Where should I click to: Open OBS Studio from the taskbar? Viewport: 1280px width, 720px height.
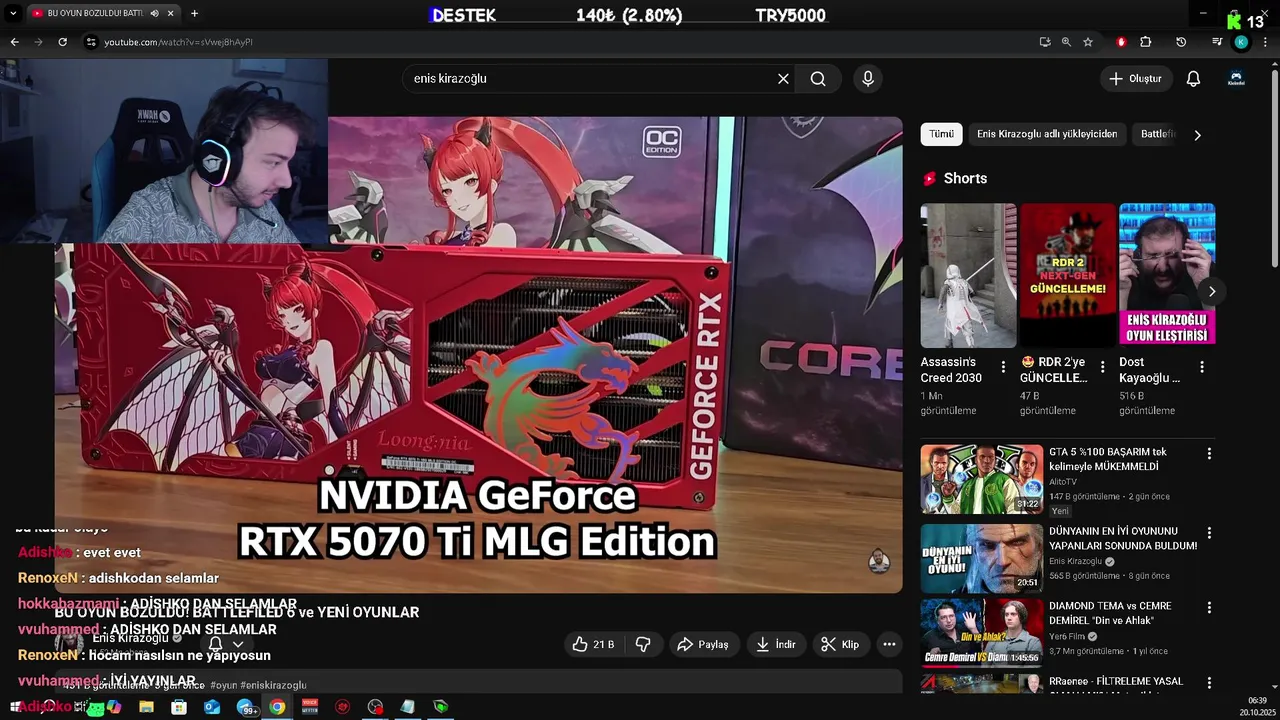375,707
